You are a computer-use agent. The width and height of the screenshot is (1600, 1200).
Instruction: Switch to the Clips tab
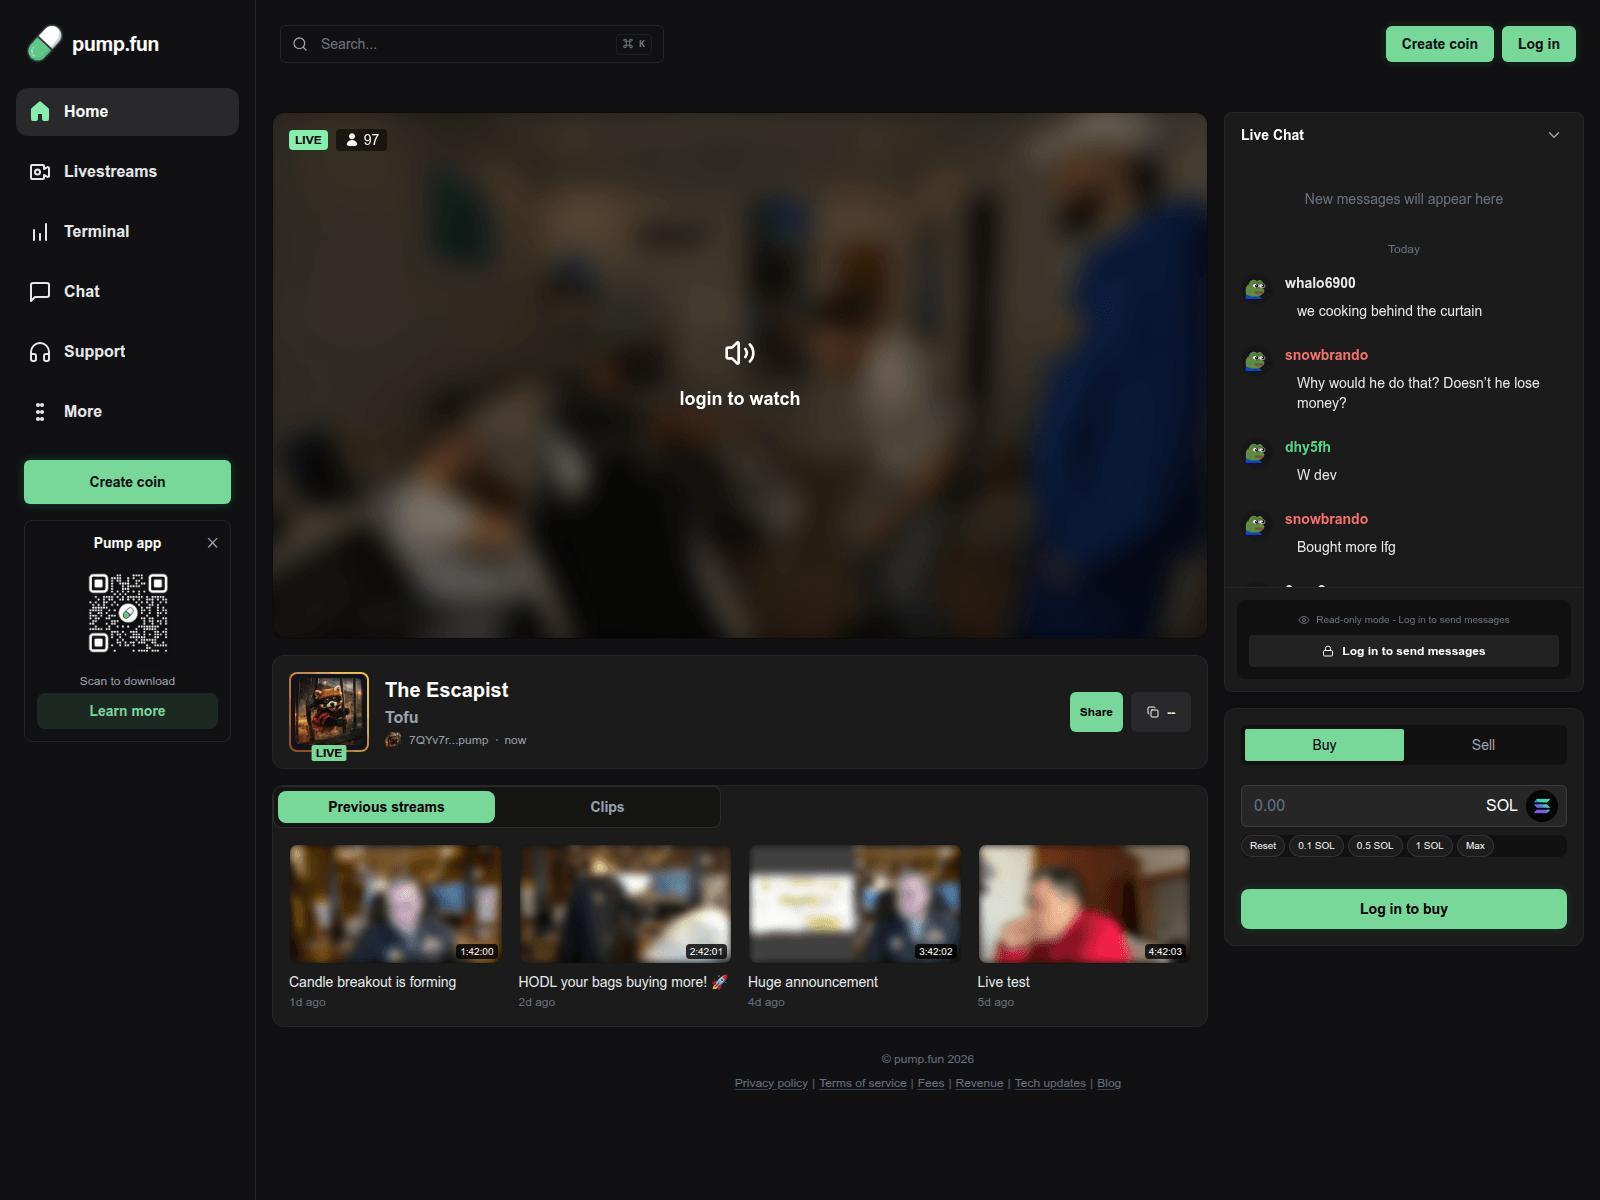click(607, 806)
